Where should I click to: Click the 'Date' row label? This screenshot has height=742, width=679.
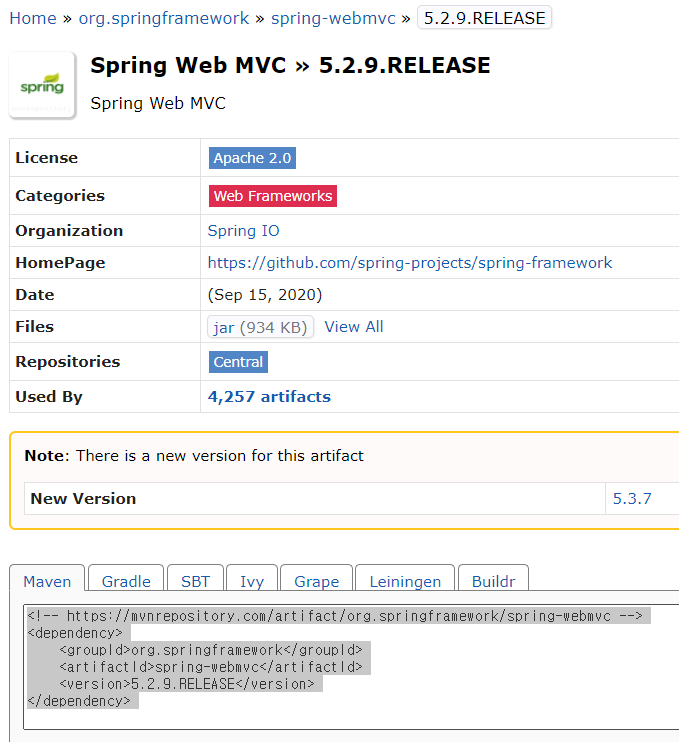[x=35, y=295]
